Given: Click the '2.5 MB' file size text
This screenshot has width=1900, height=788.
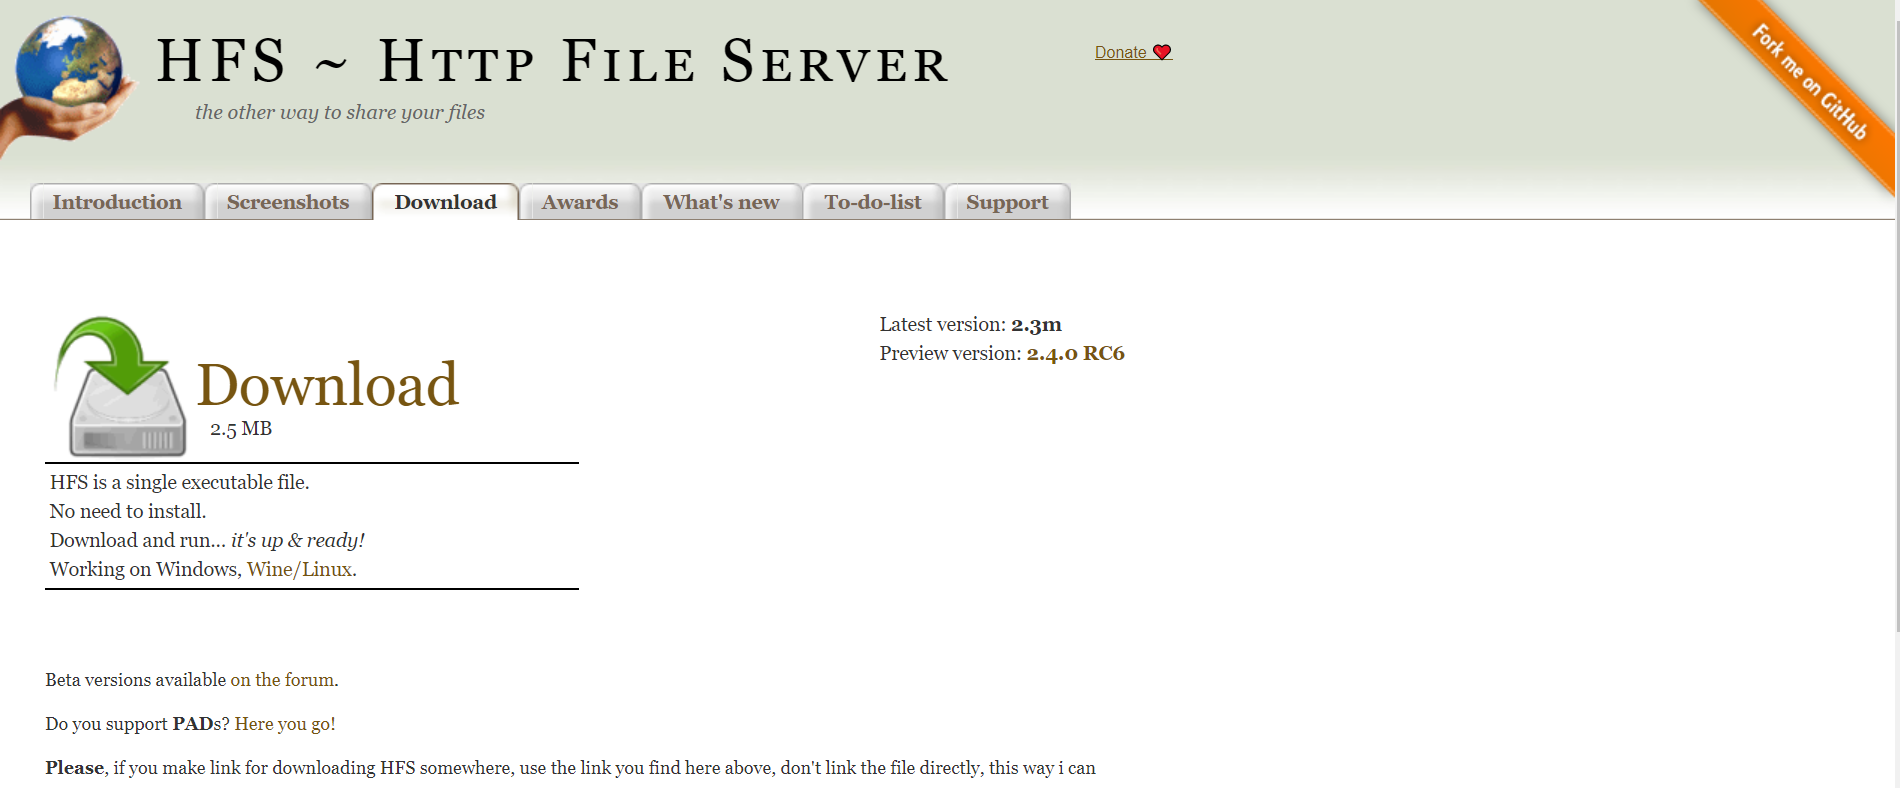Looking at the screenshot, I should click(x=241, y=429).
